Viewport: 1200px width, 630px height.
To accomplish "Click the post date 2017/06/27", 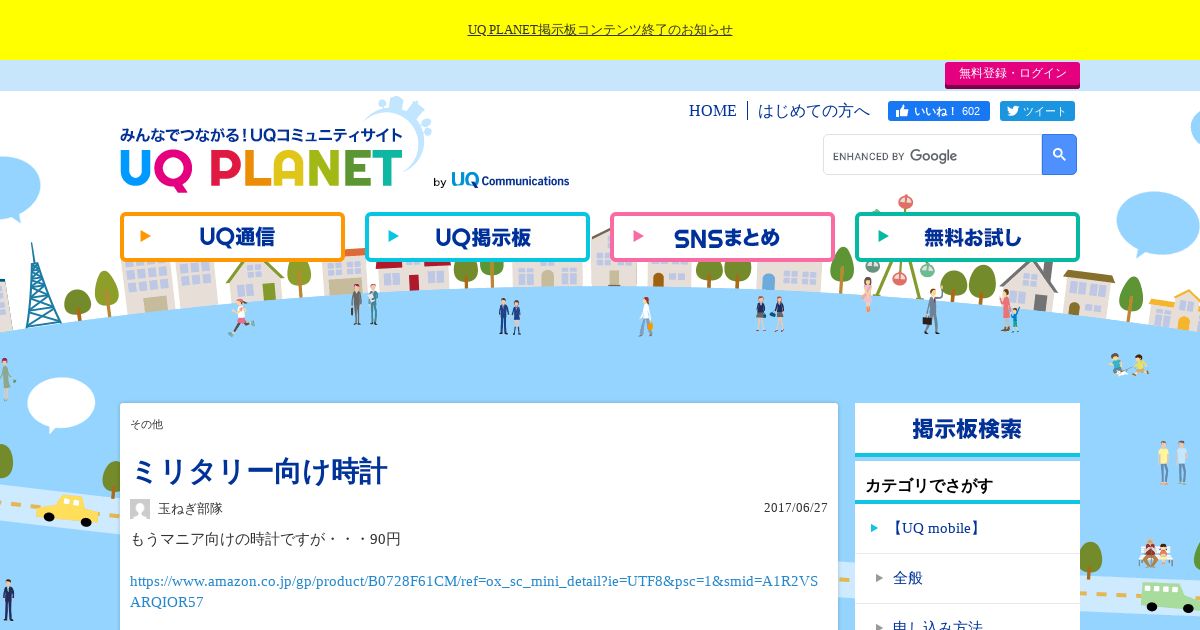I will pos(796,508).
